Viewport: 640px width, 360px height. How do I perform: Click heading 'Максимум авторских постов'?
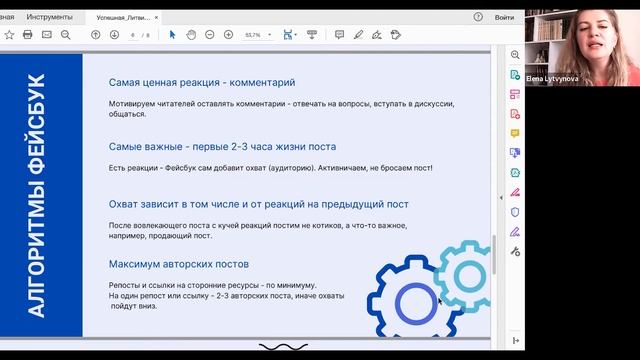(179, 264)
